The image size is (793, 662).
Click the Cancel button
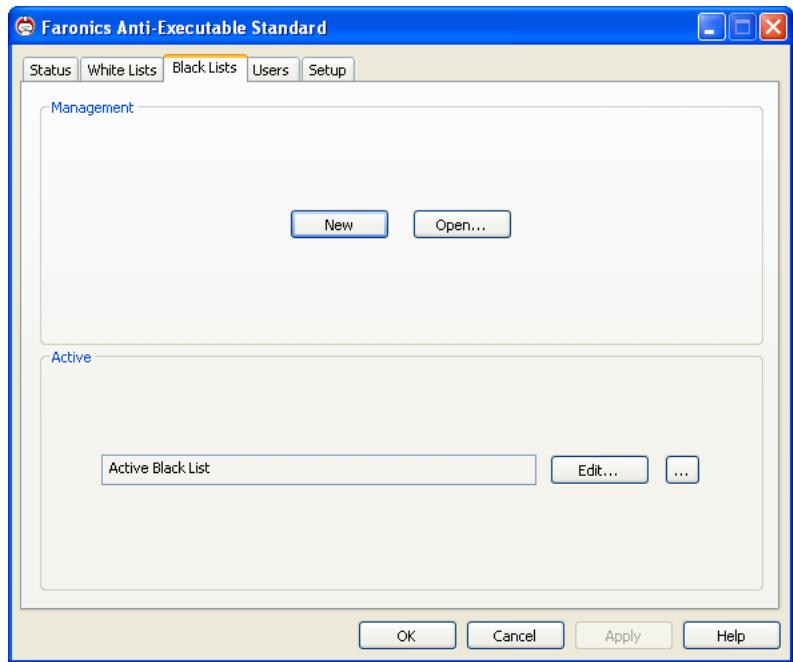tap(515, 636)
